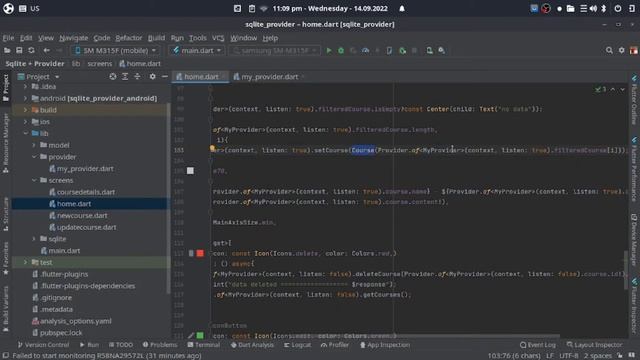Click Collapse All icon in Project panel

point(137,77)
